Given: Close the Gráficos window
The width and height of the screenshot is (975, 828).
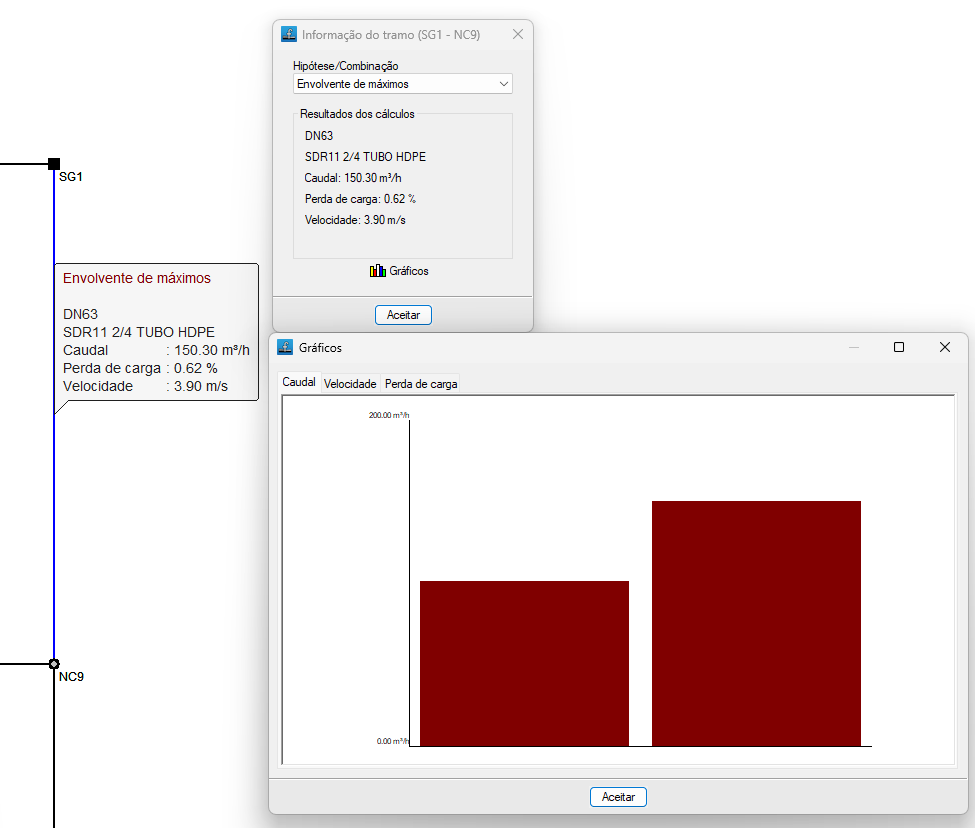Looking at the screenshot, I should 945,347.
